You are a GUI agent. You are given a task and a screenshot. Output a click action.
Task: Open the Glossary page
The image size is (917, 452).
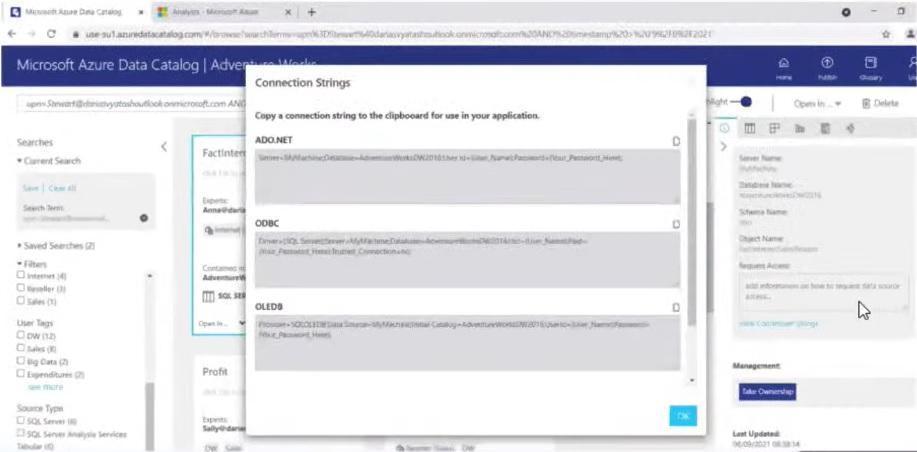(871, 67)
